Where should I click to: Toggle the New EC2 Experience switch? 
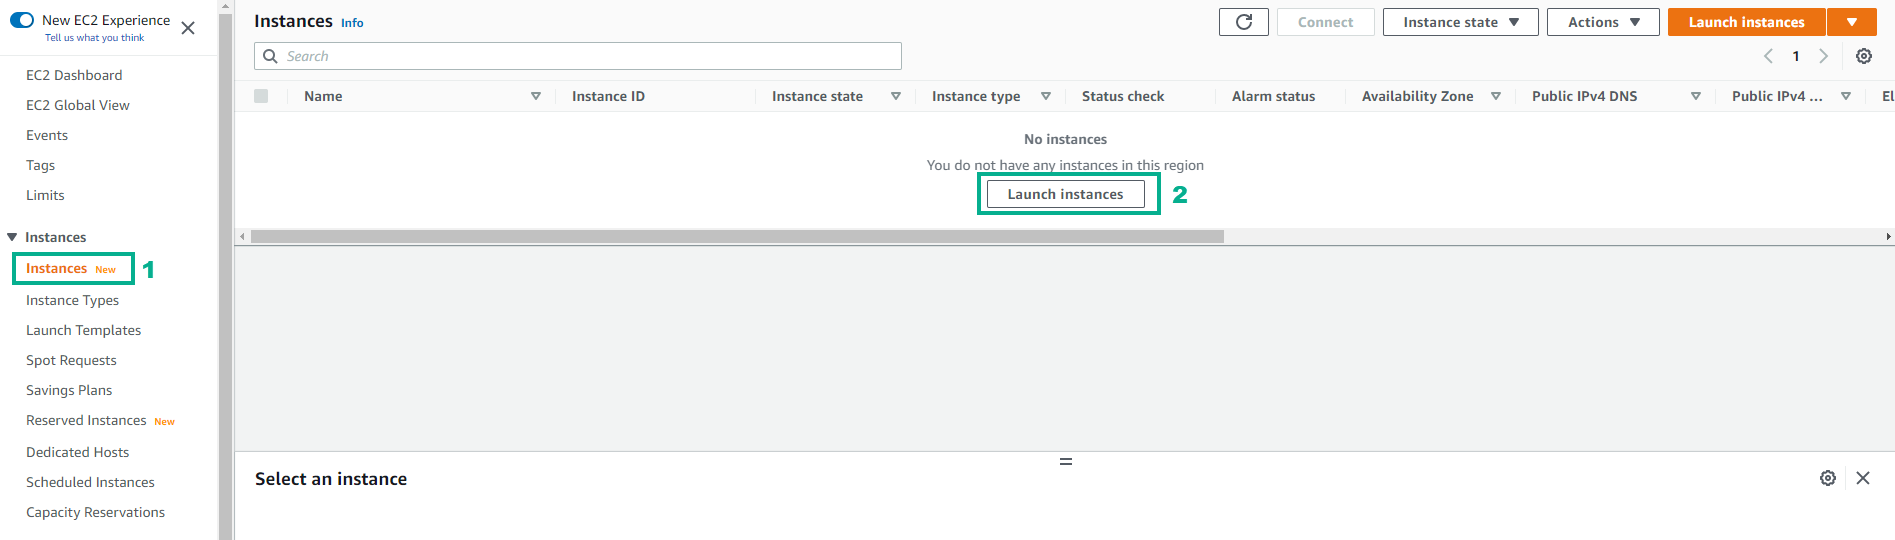point(22,20)
